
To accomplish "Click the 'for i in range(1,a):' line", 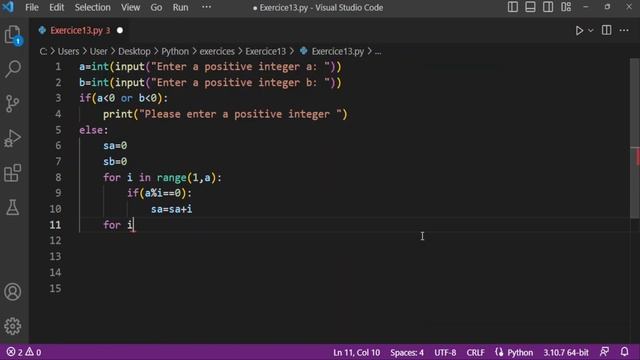I will point(162,178).
